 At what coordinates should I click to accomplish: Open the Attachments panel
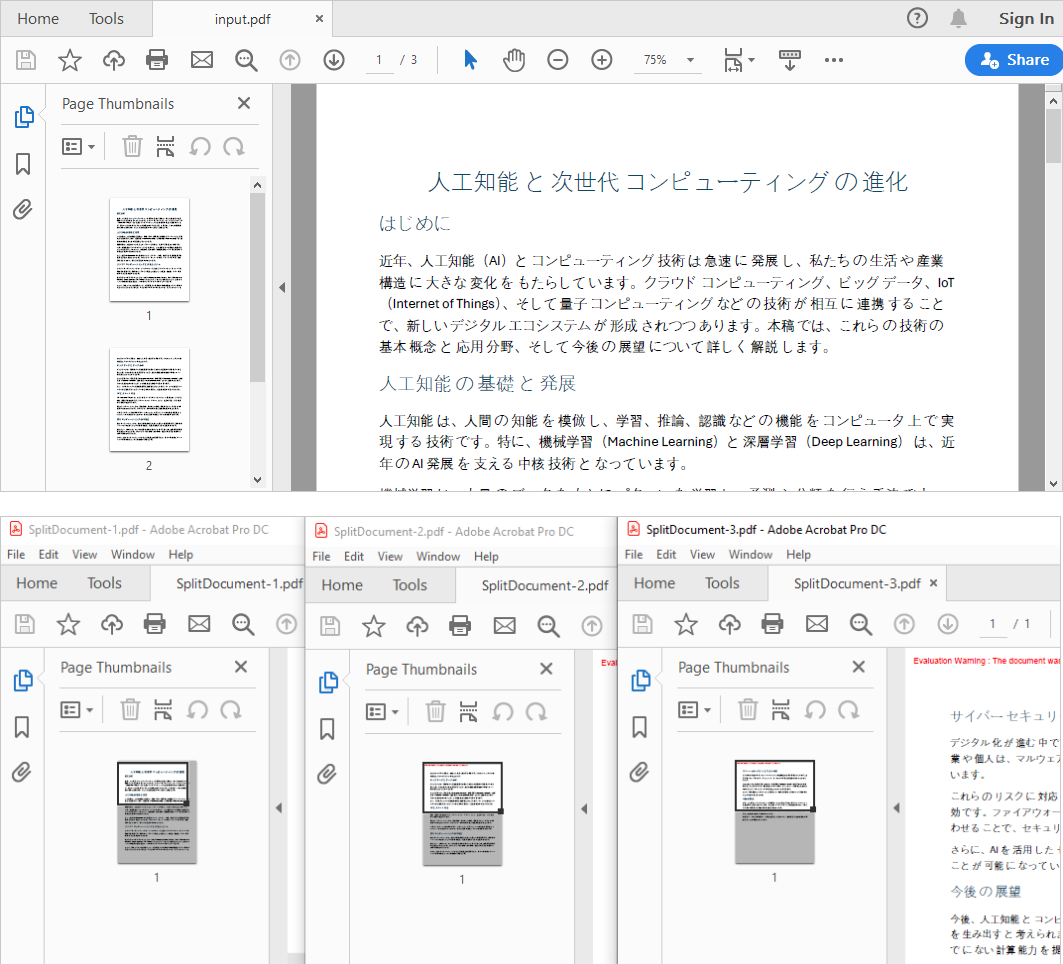[24, 209]
